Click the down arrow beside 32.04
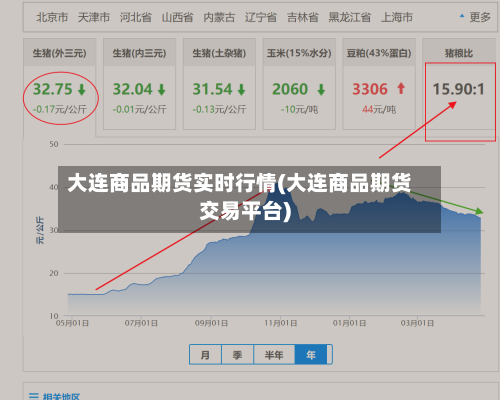This screenshot has width=500, height=400. tap(162, 90)
